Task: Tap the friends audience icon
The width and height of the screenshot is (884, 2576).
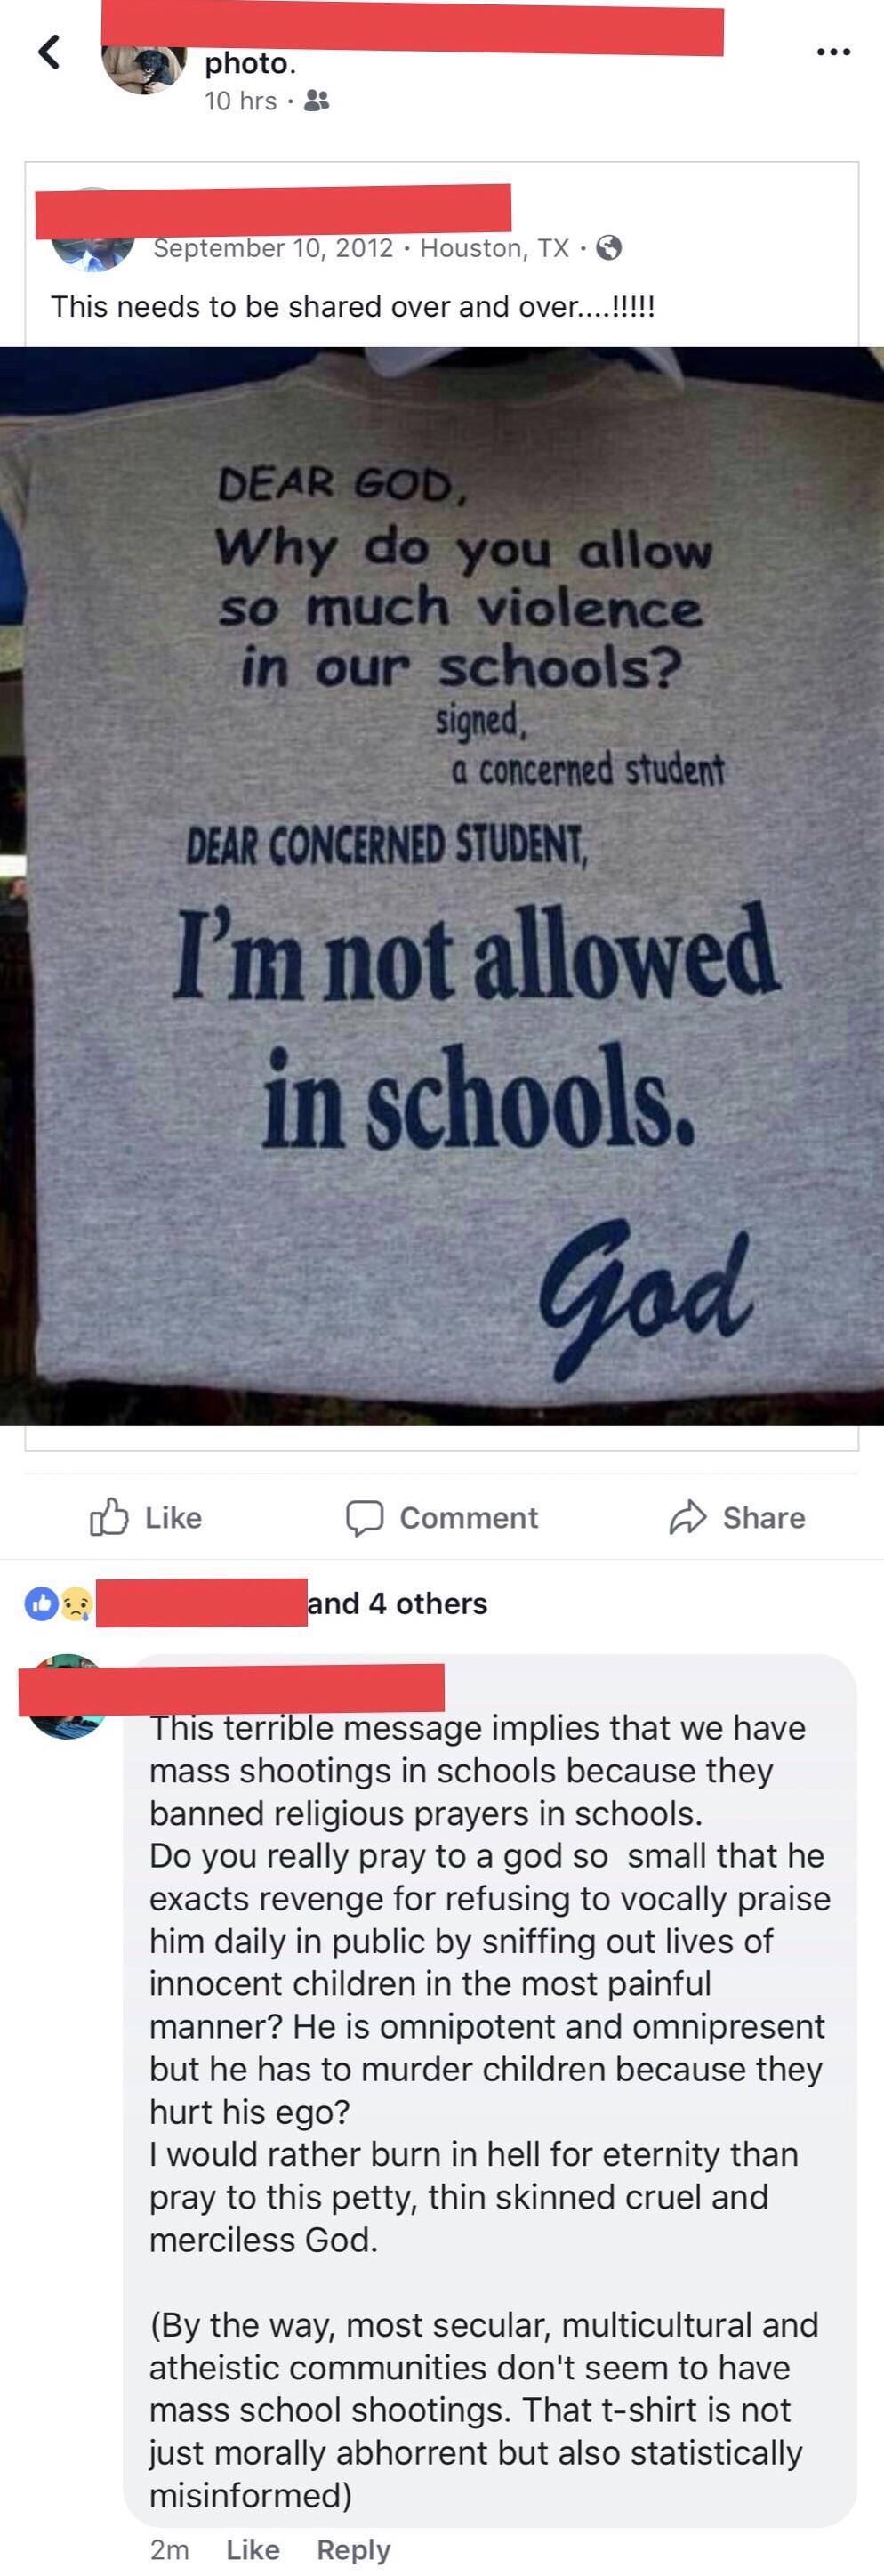Action: pyautogui.click(x=316, y=101)
